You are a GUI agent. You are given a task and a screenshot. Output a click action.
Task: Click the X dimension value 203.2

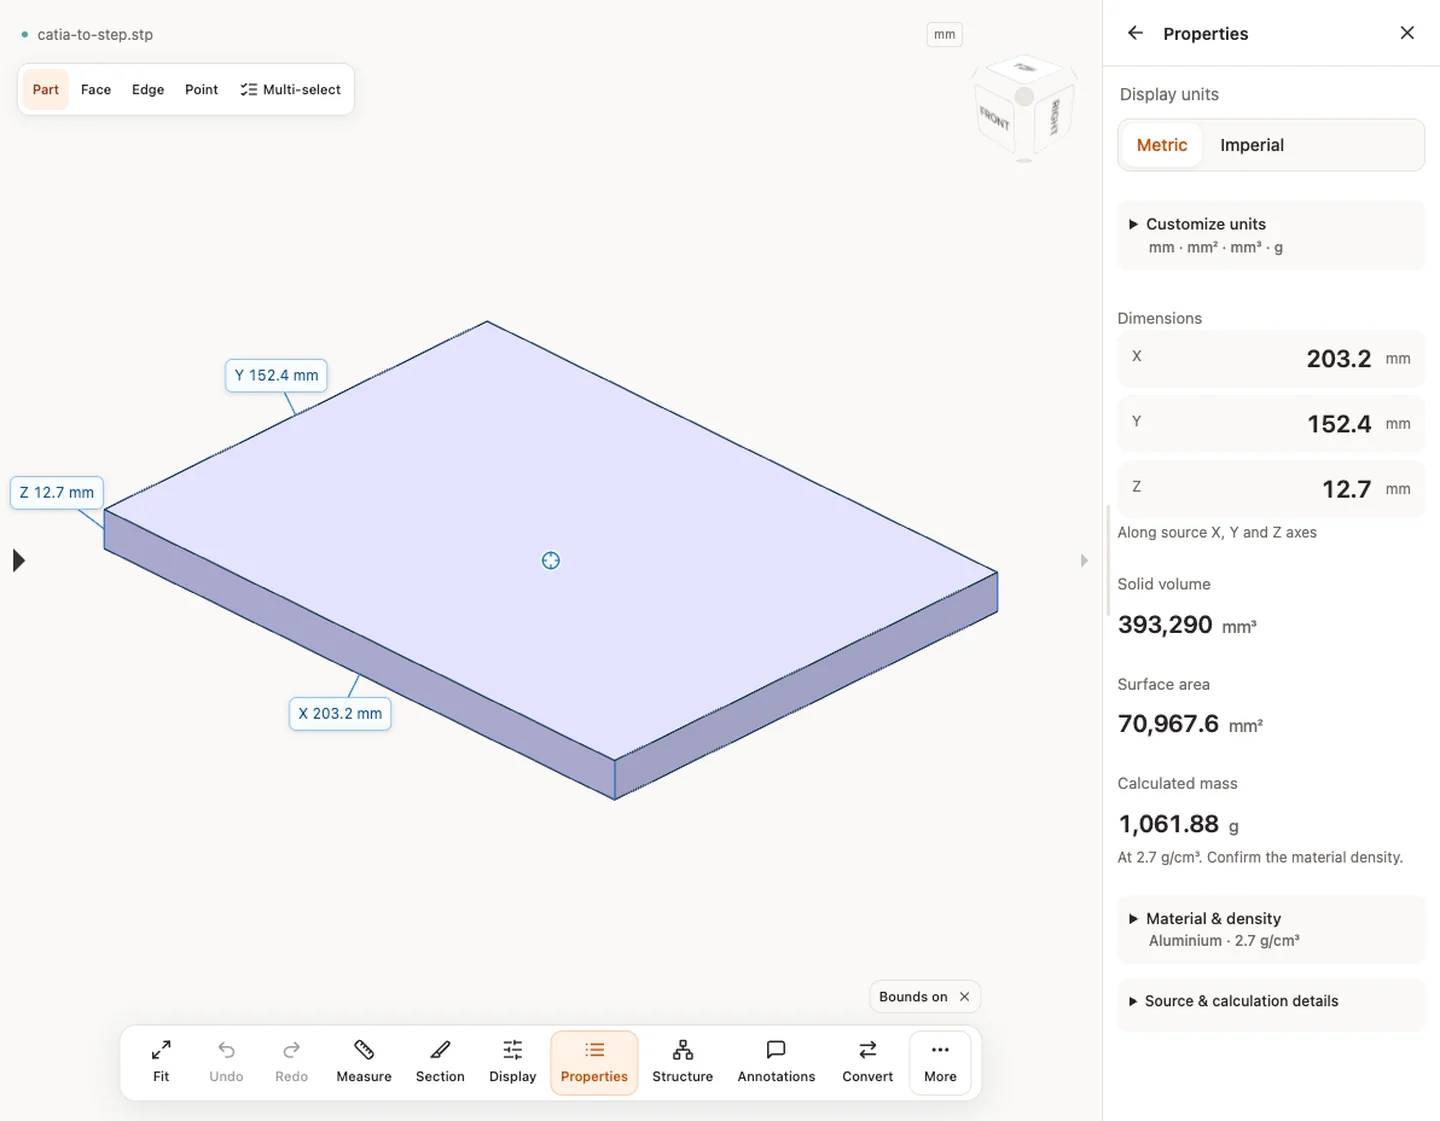point(1338,358)
